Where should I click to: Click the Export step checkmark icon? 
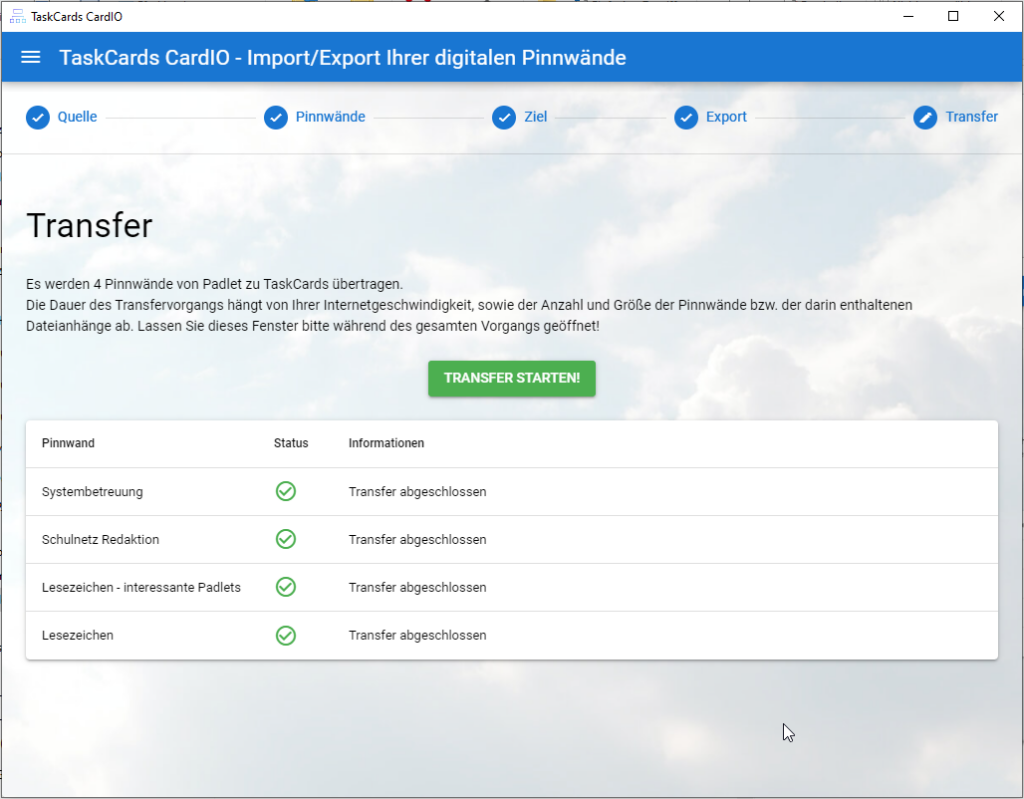tap(686, 118)
